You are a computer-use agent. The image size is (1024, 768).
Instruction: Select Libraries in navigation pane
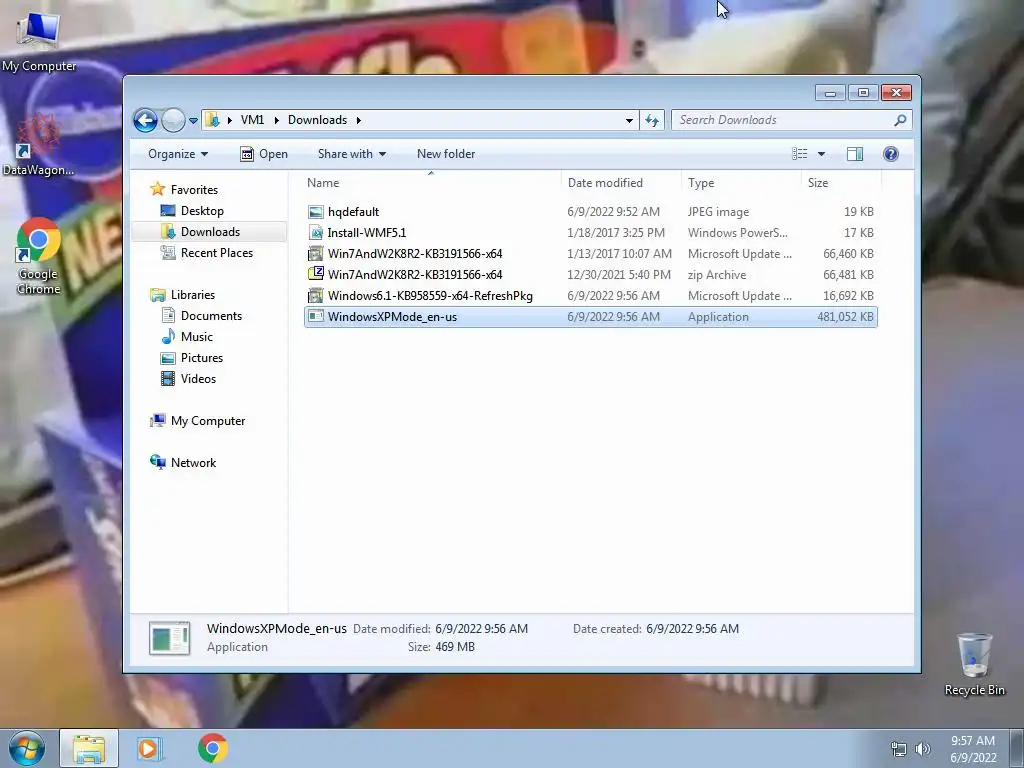click(x=193, y=295)
